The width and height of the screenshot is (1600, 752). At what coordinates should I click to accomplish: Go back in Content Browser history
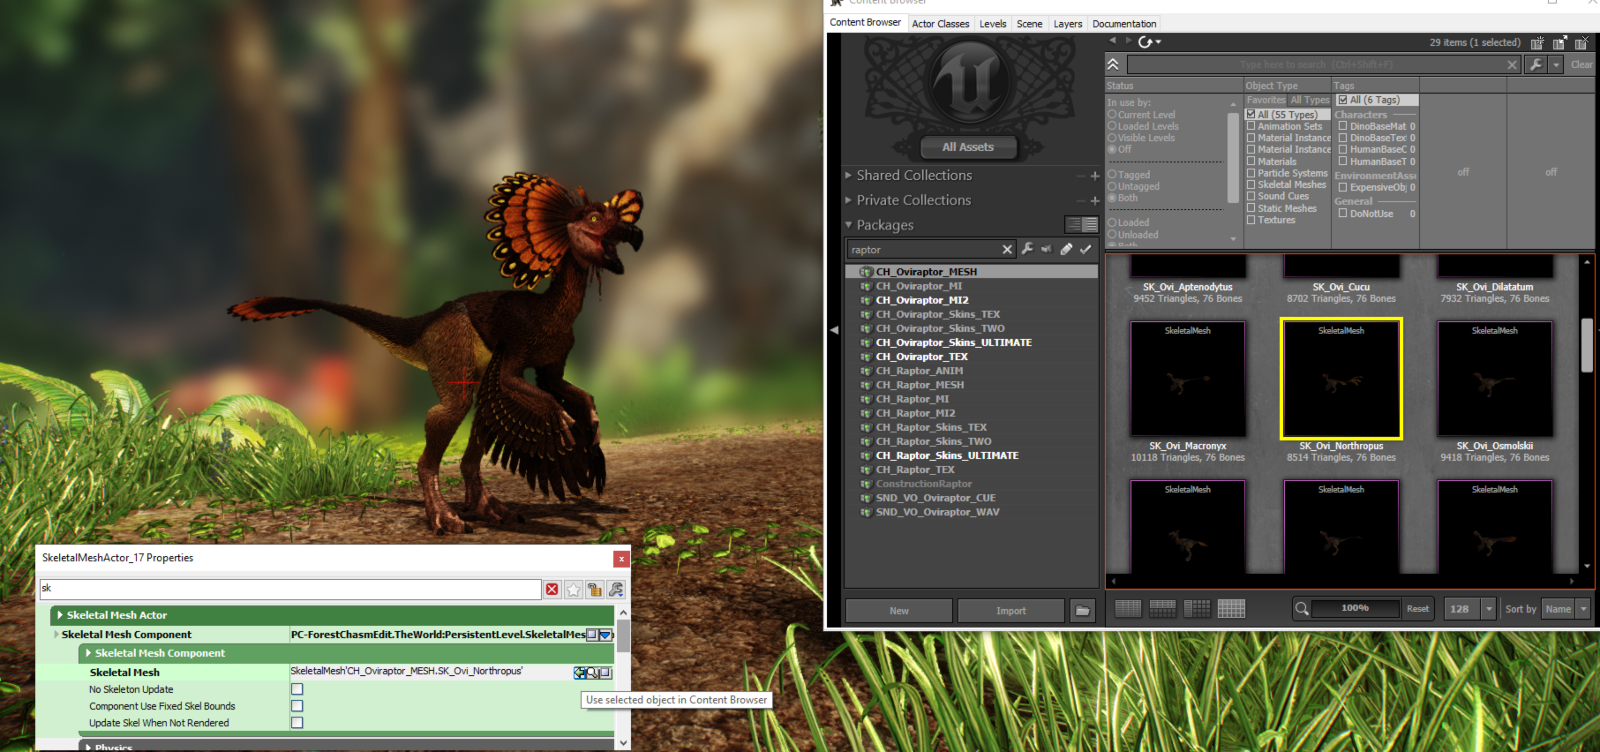tap(1113, 41)
